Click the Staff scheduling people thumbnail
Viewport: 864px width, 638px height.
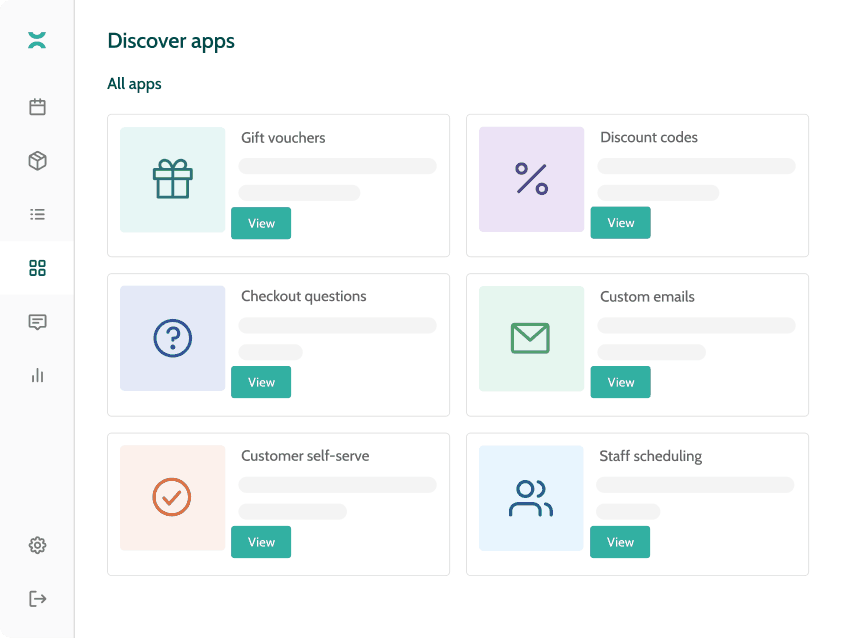[x=531, y=498]
